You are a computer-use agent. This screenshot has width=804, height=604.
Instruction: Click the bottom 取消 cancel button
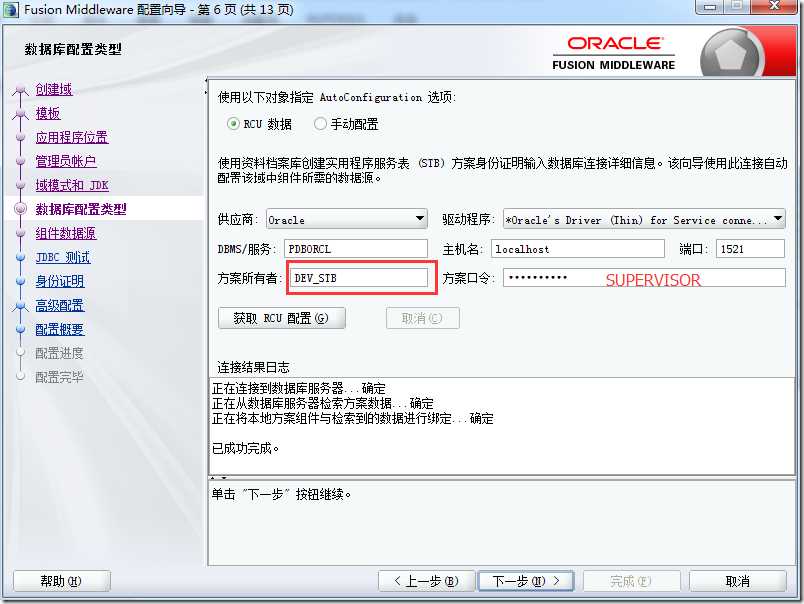tap(737, 581)
